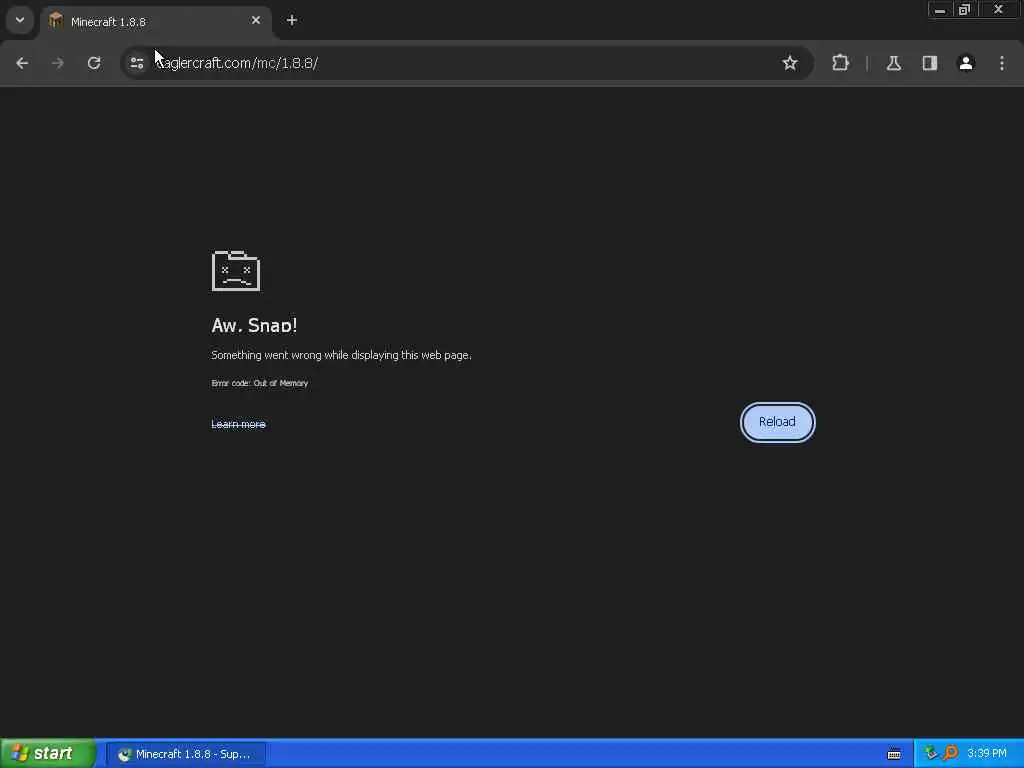This screenshot has height=768, width=1024.
Task: Toggle the side panel icon
Action: (929, 63)
